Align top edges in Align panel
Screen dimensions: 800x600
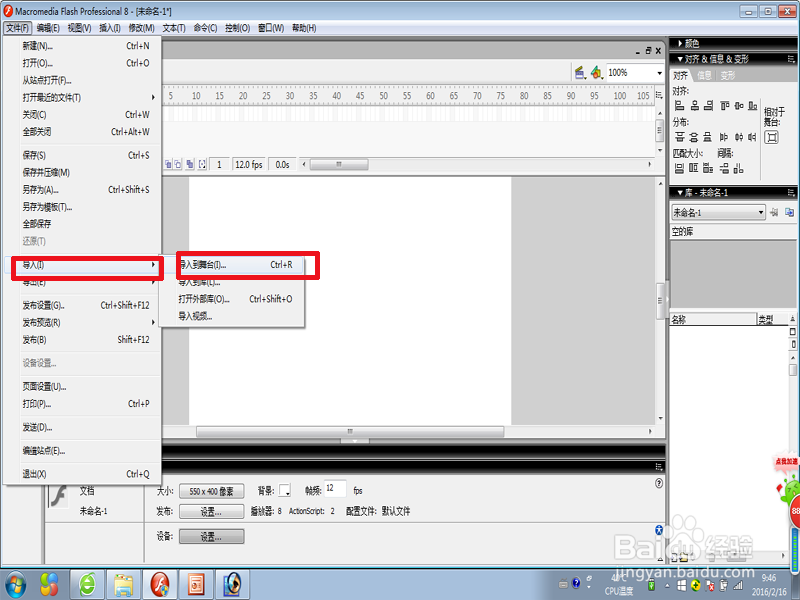(x=724, y=106)
